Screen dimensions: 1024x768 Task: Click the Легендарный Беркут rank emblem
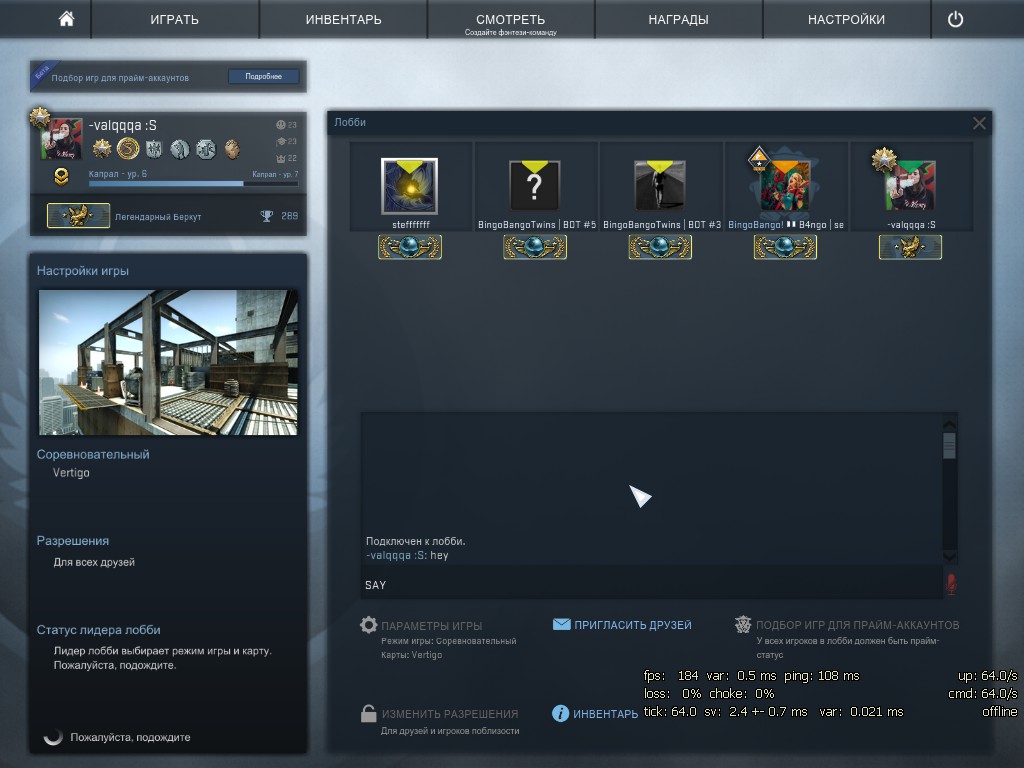(78, 216)
